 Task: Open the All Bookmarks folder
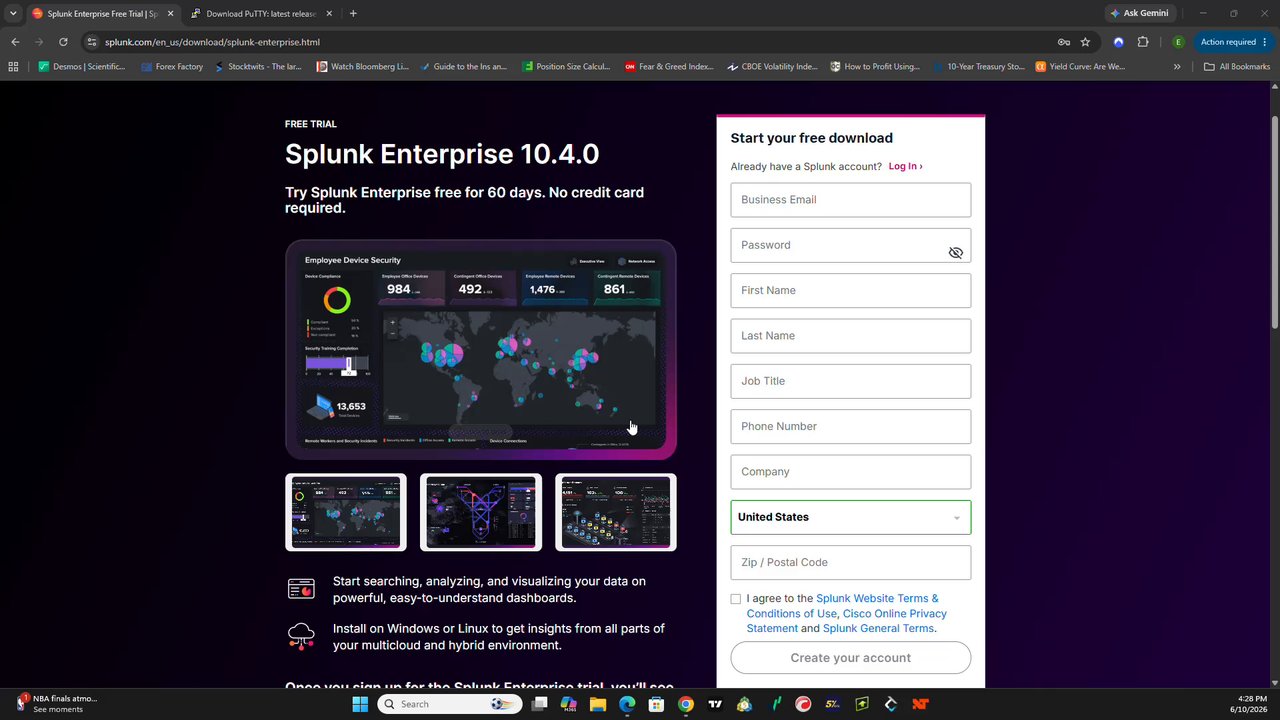[1237, 67]
